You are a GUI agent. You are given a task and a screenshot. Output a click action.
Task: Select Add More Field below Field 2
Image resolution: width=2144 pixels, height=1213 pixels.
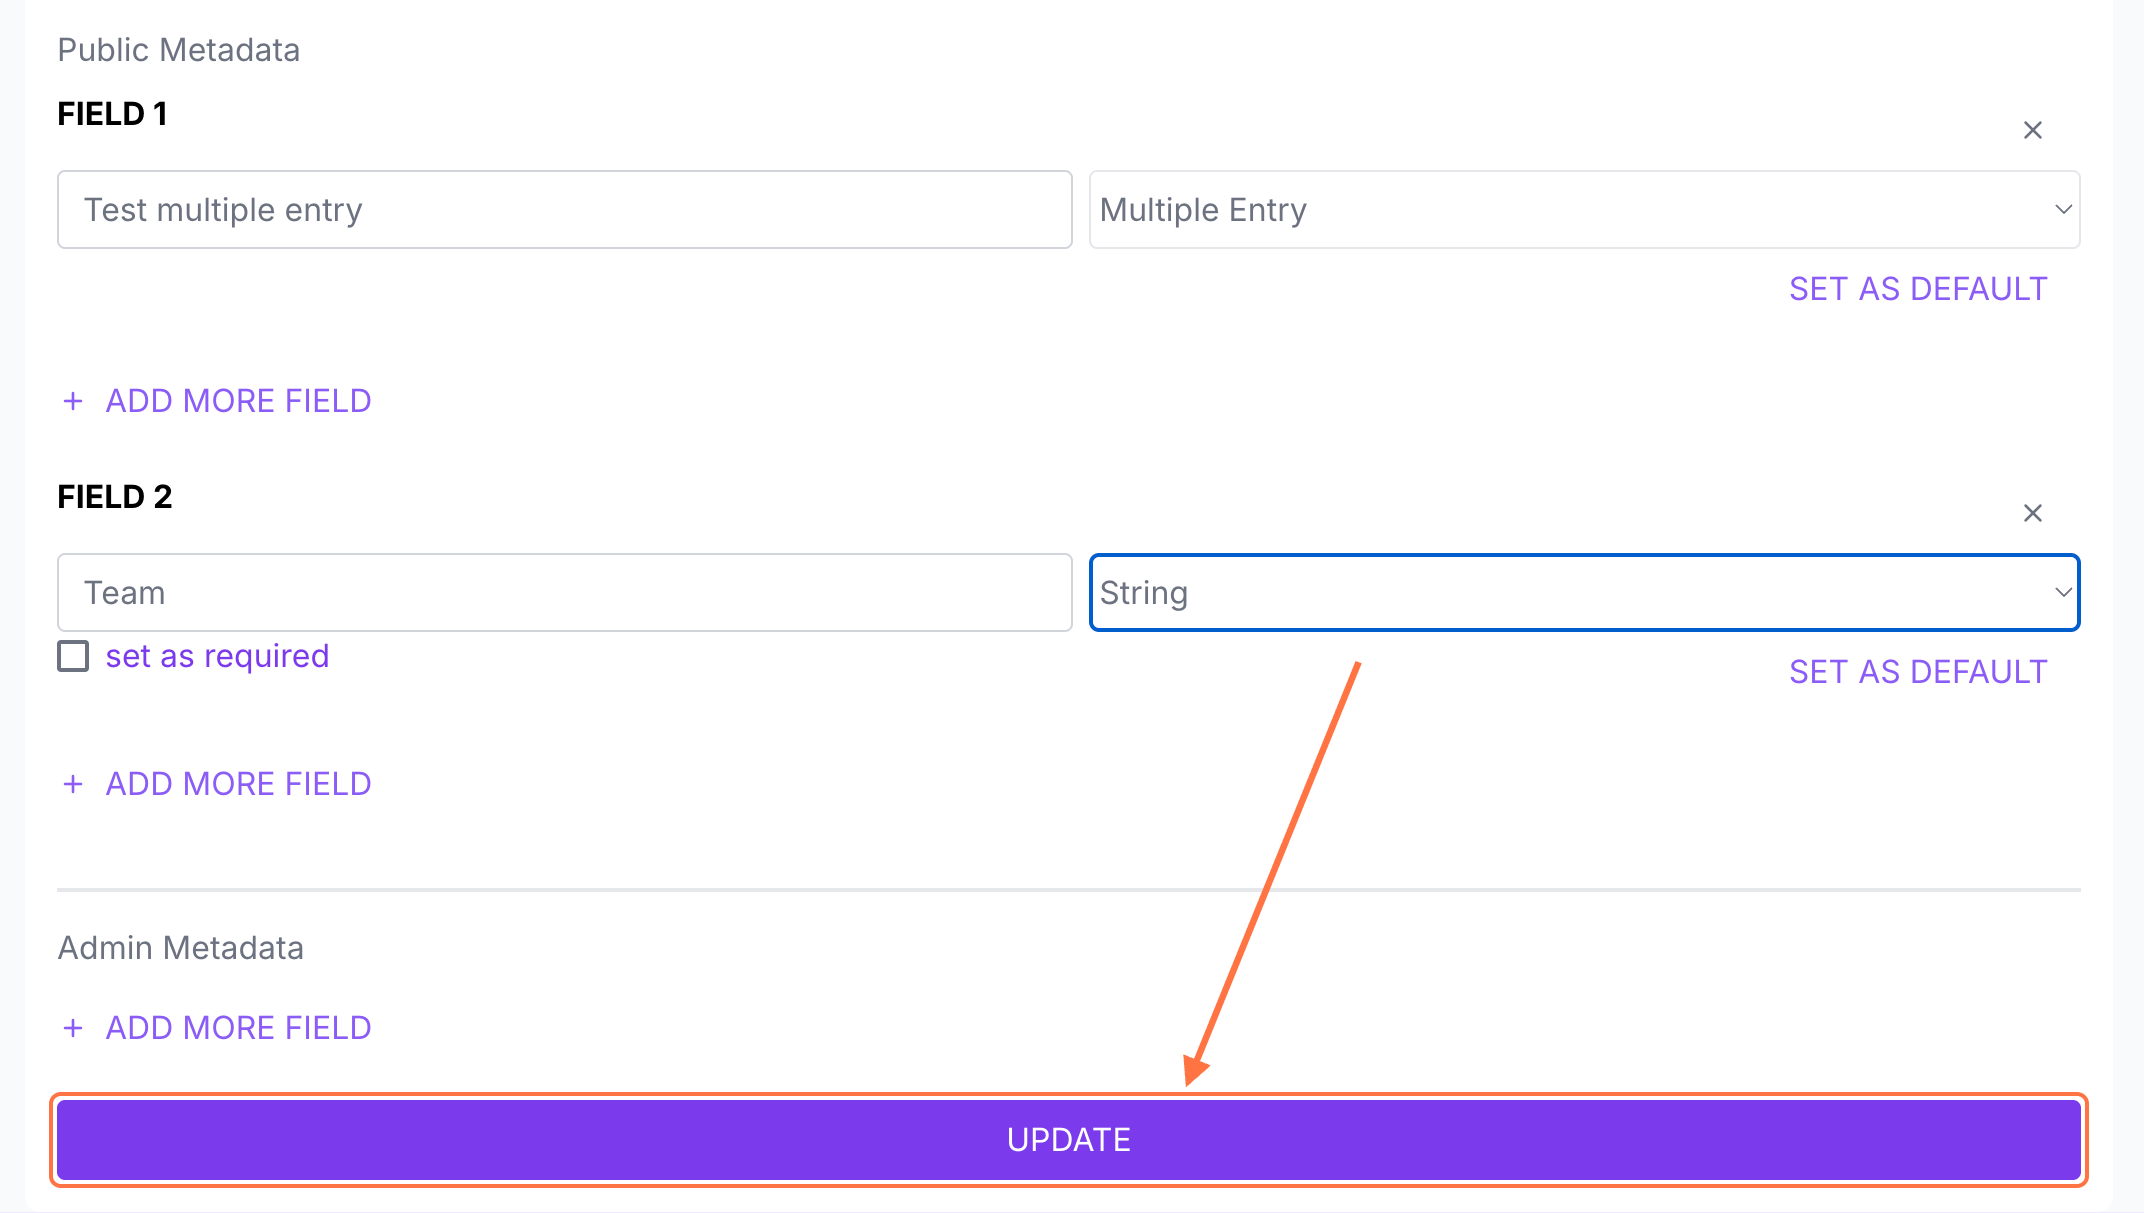click(238, 784)
